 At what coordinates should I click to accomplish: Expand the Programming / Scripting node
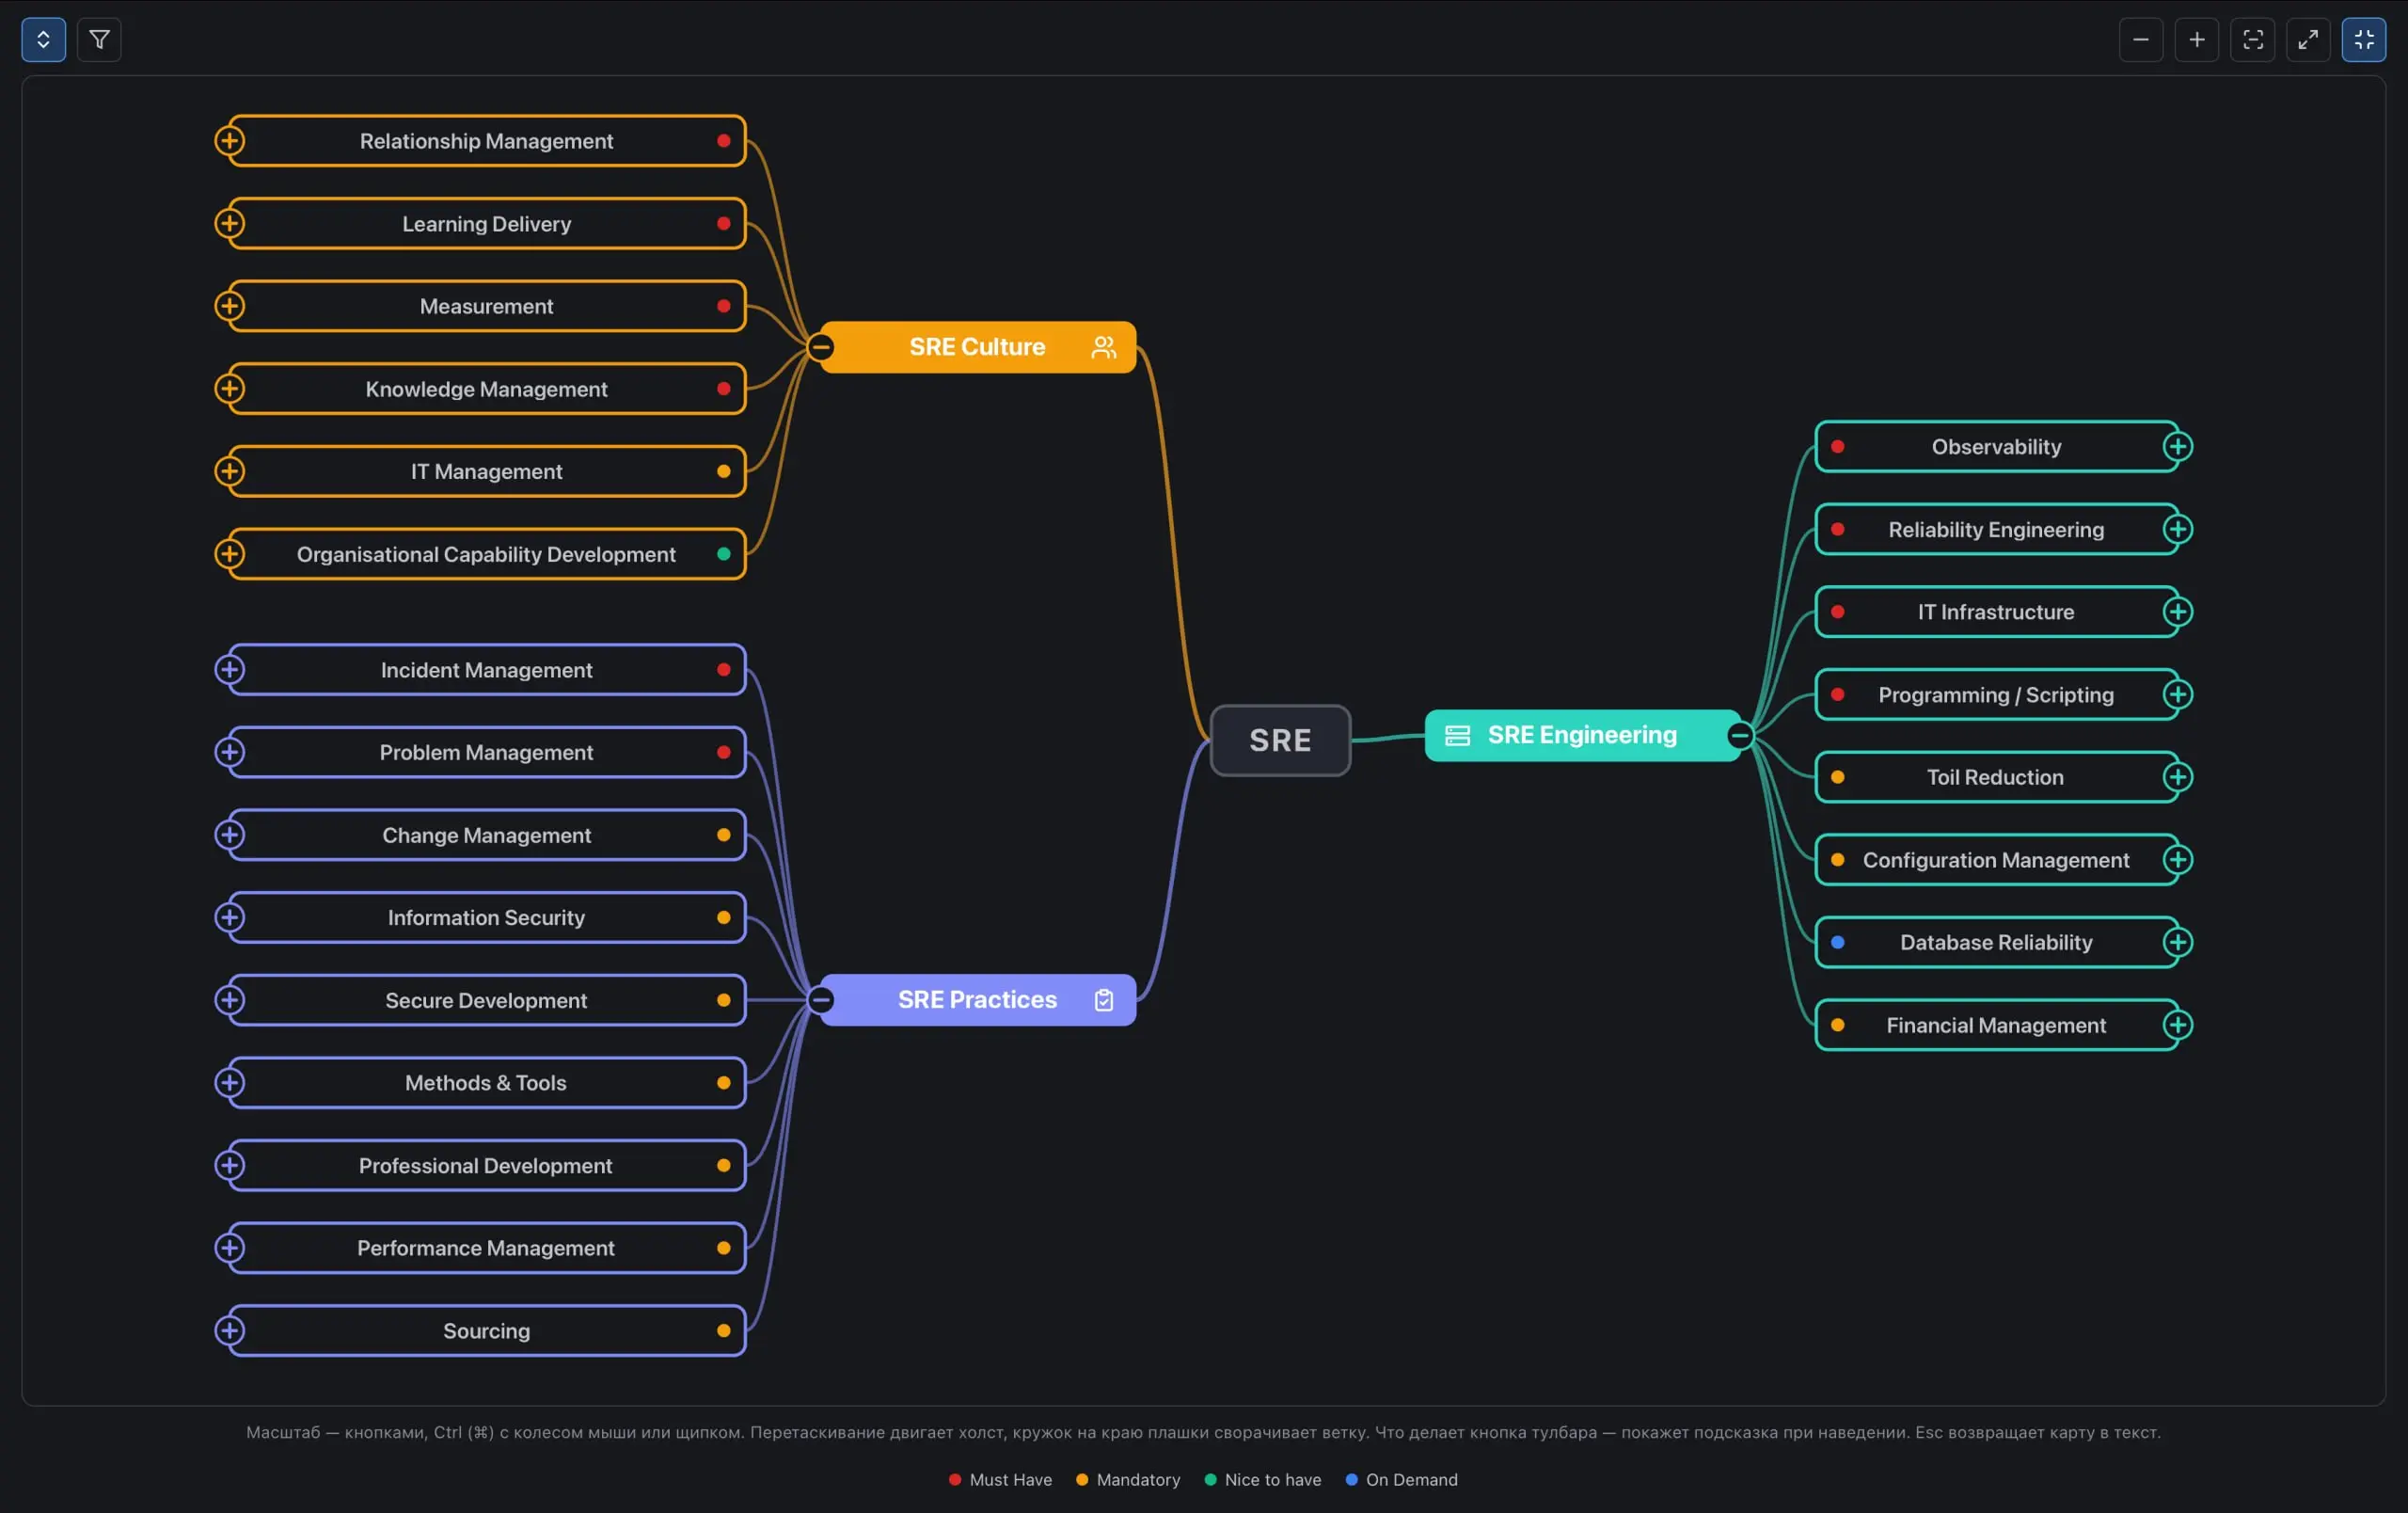pyautogui.click(x=2178, y=695)
